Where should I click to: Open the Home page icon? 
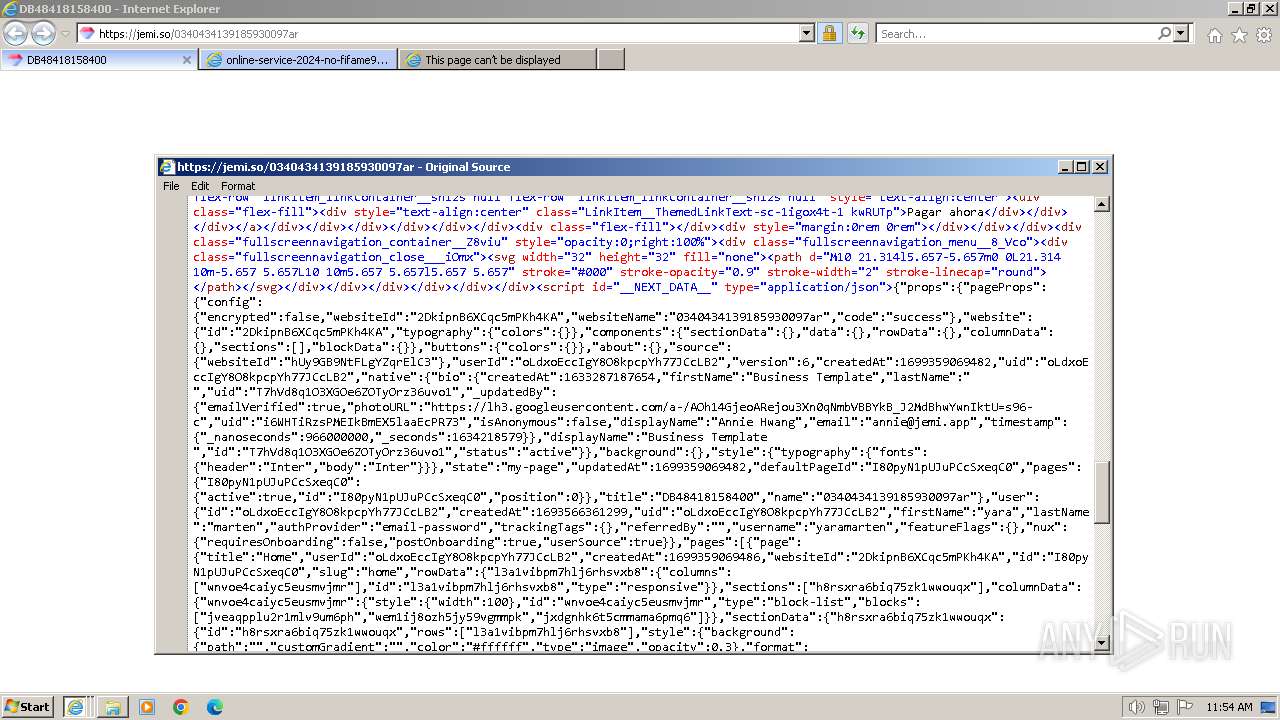(1214, 35)
